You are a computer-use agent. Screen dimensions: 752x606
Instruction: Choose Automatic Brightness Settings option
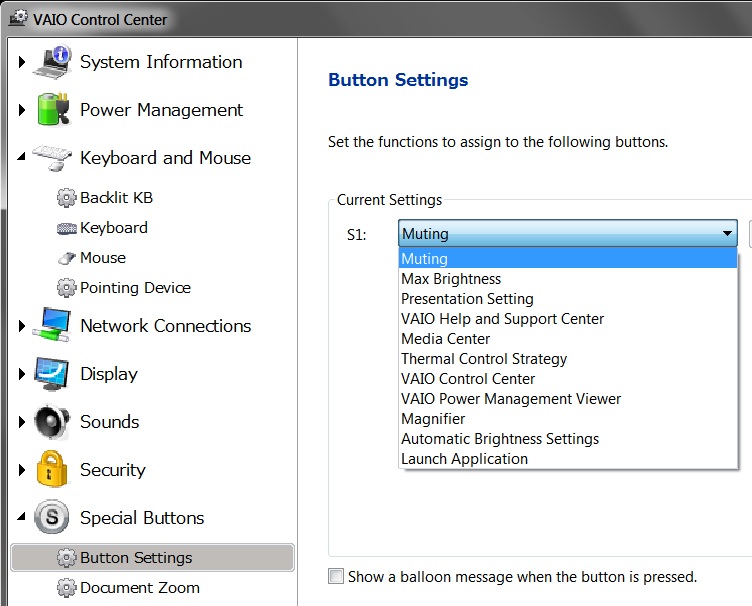click(568, 439)
